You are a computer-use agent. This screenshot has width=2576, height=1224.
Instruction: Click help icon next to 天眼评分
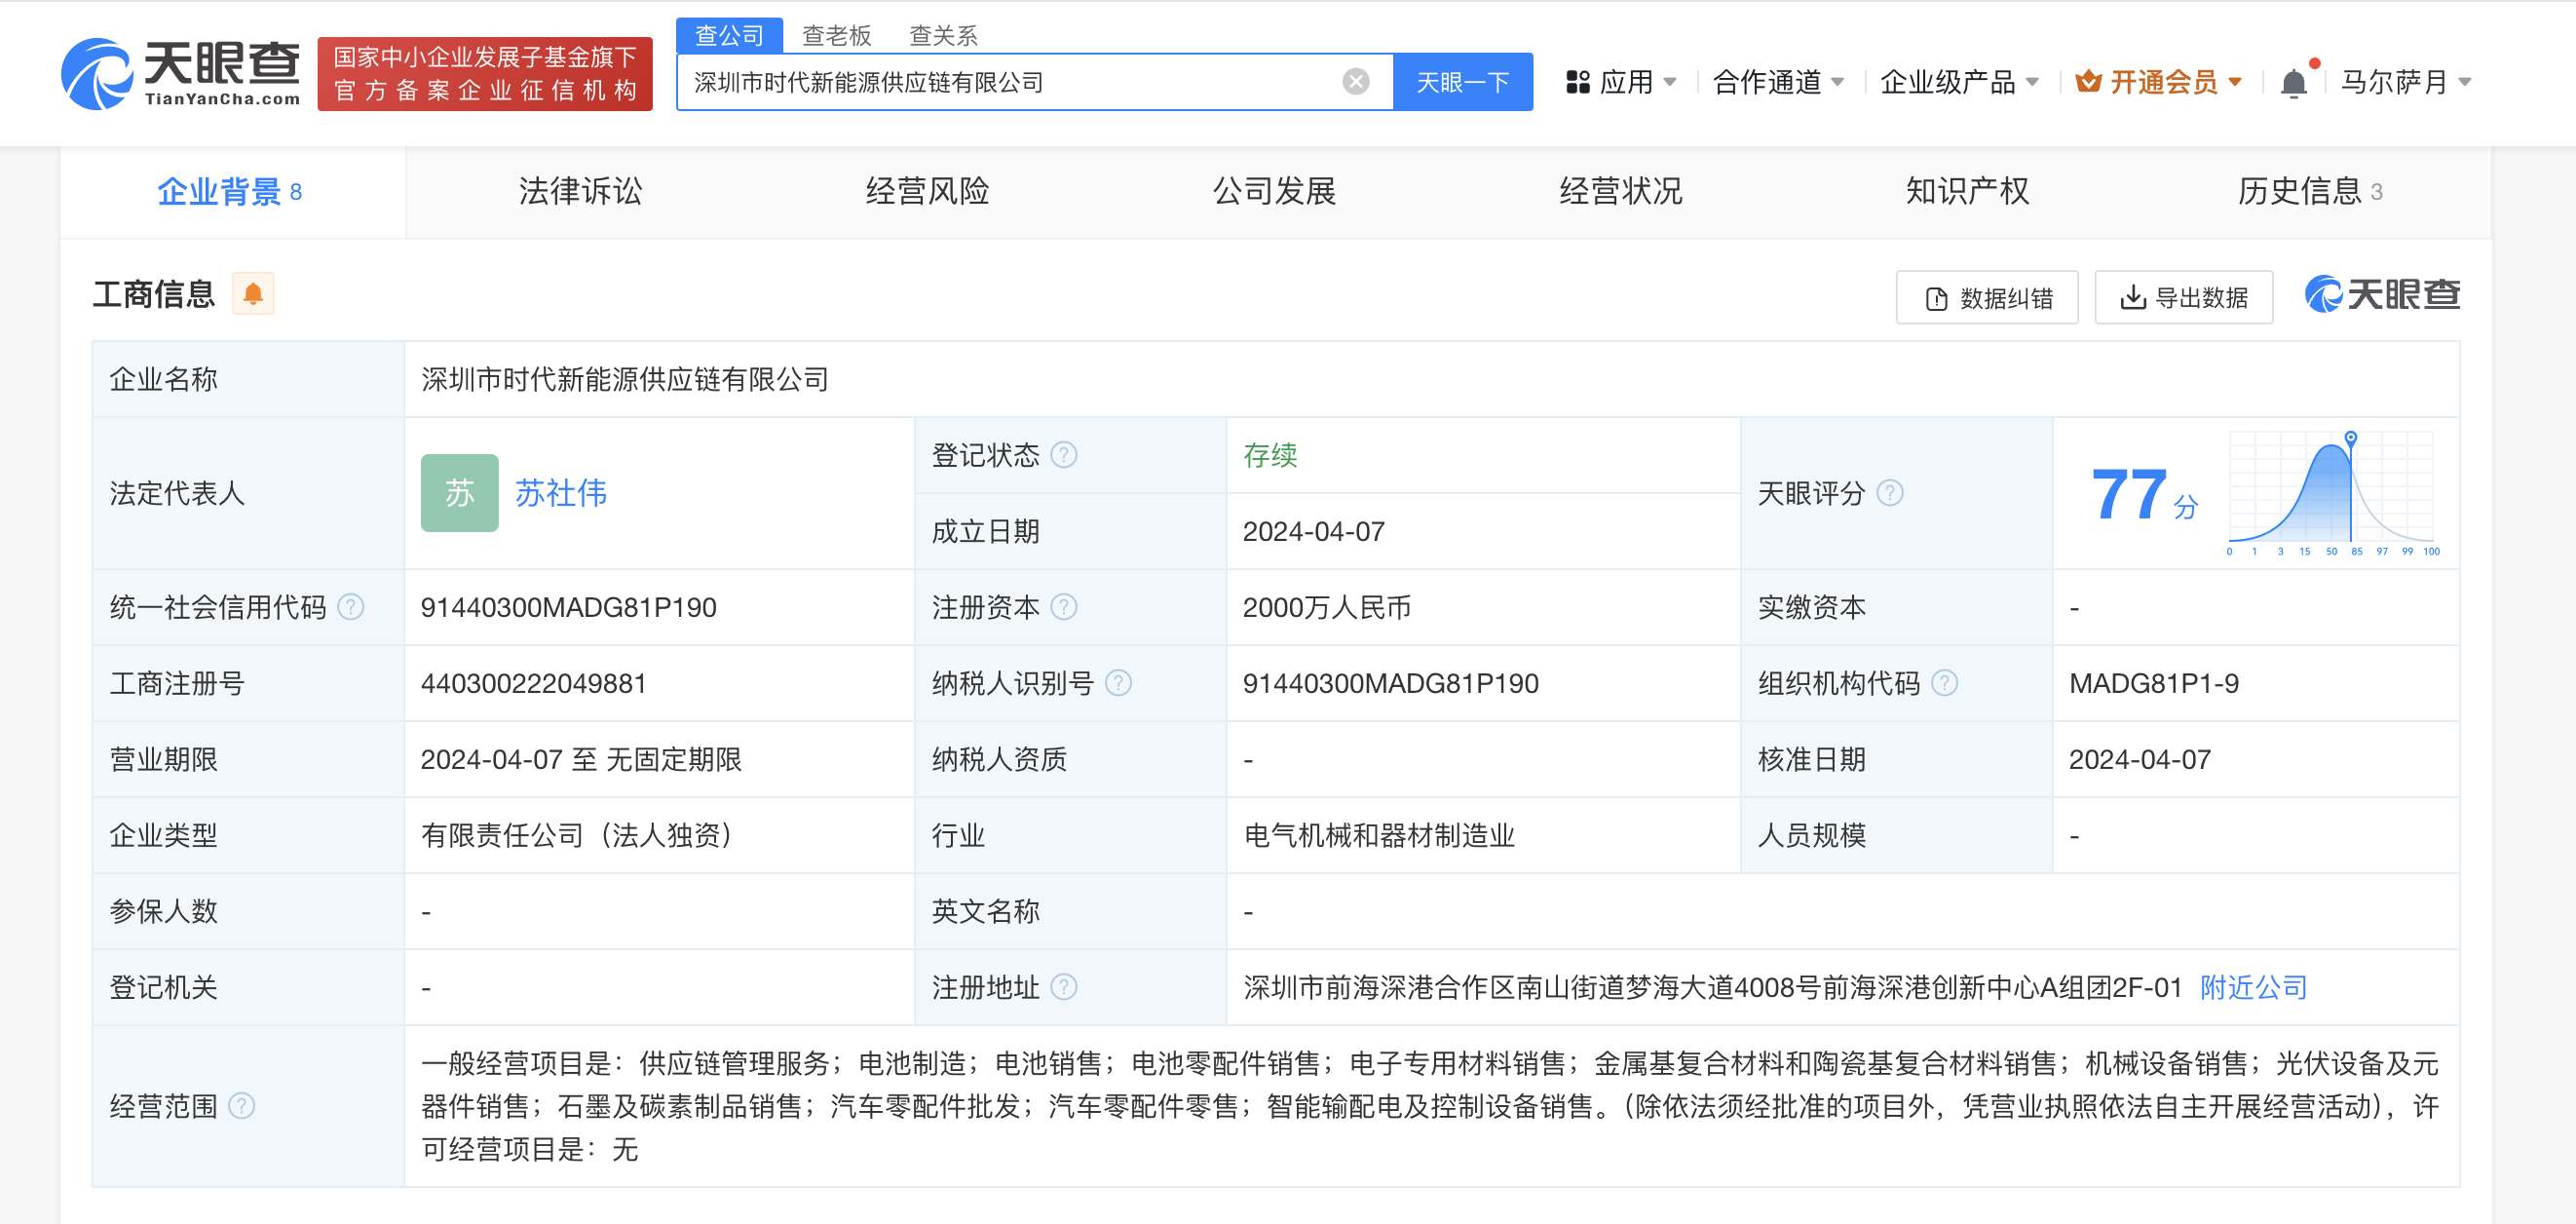point(1889,493)
